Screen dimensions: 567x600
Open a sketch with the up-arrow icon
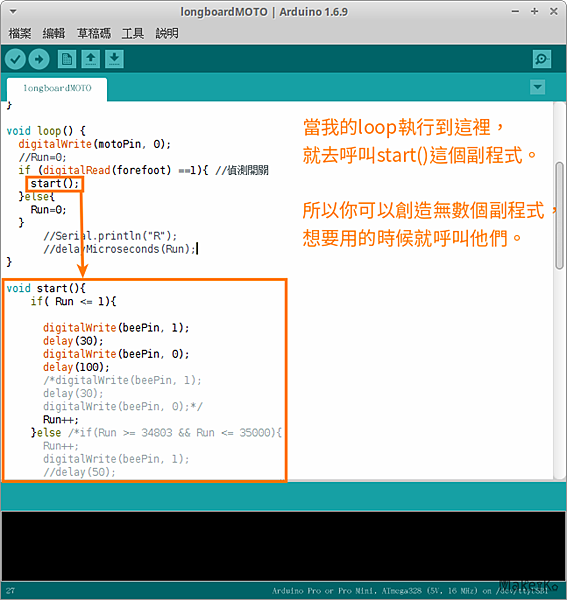91,59
